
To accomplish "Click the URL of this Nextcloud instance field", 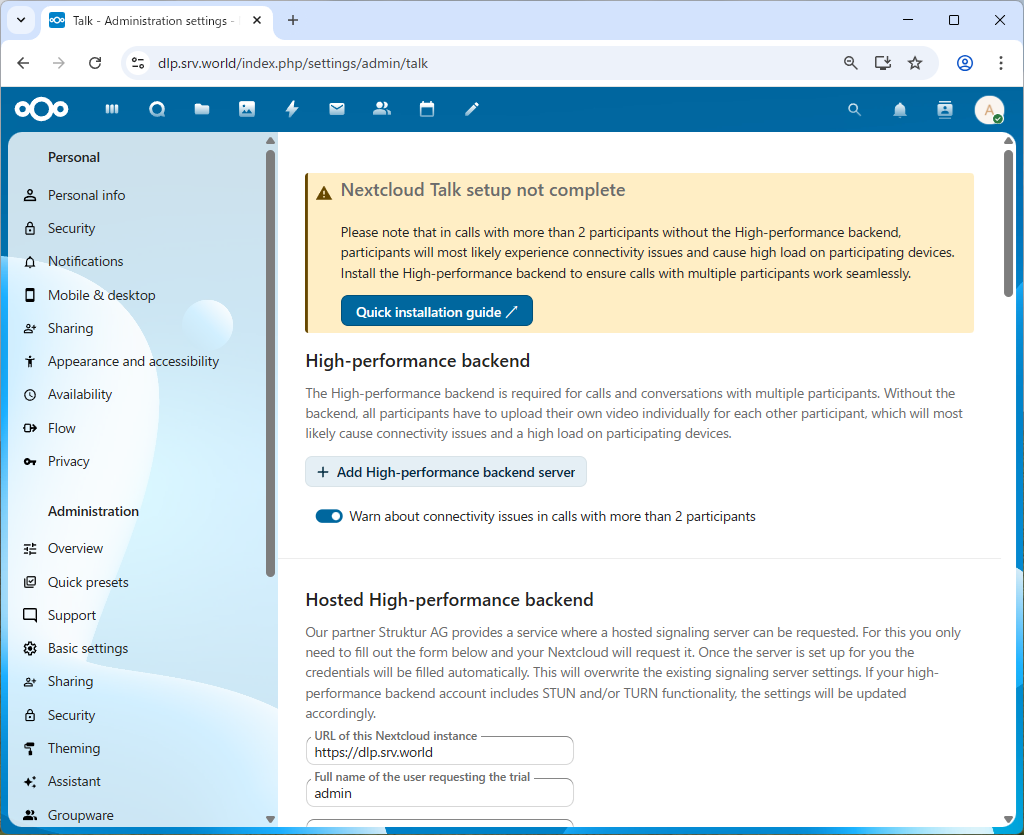I will tap(440, 751).
